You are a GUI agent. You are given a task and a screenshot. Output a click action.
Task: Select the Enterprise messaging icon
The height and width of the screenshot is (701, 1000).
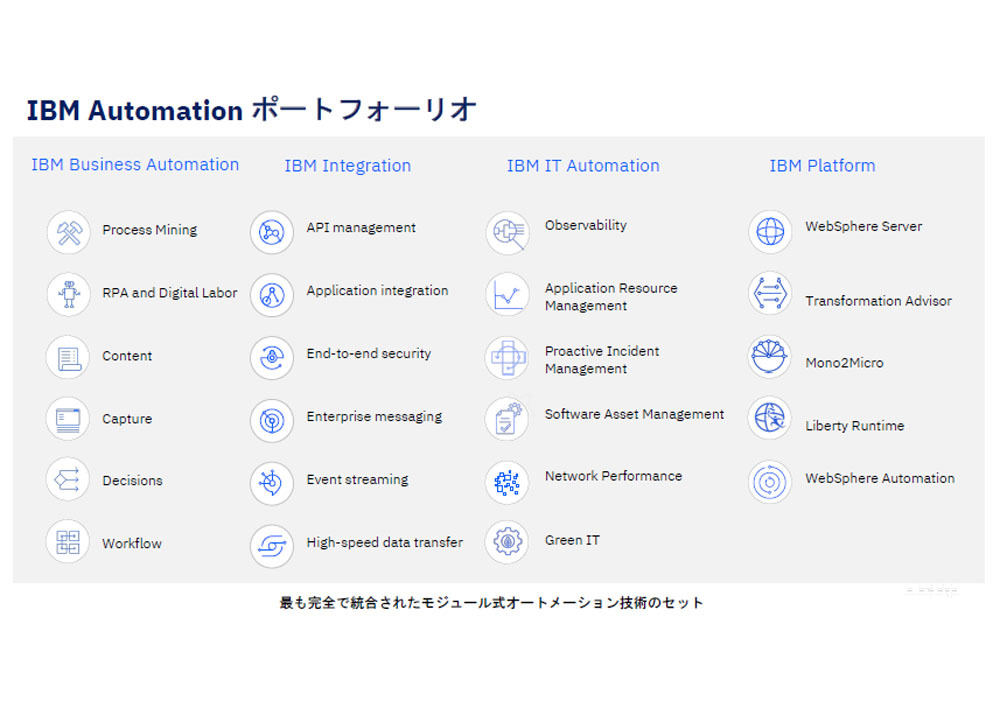tap(272, 421)
